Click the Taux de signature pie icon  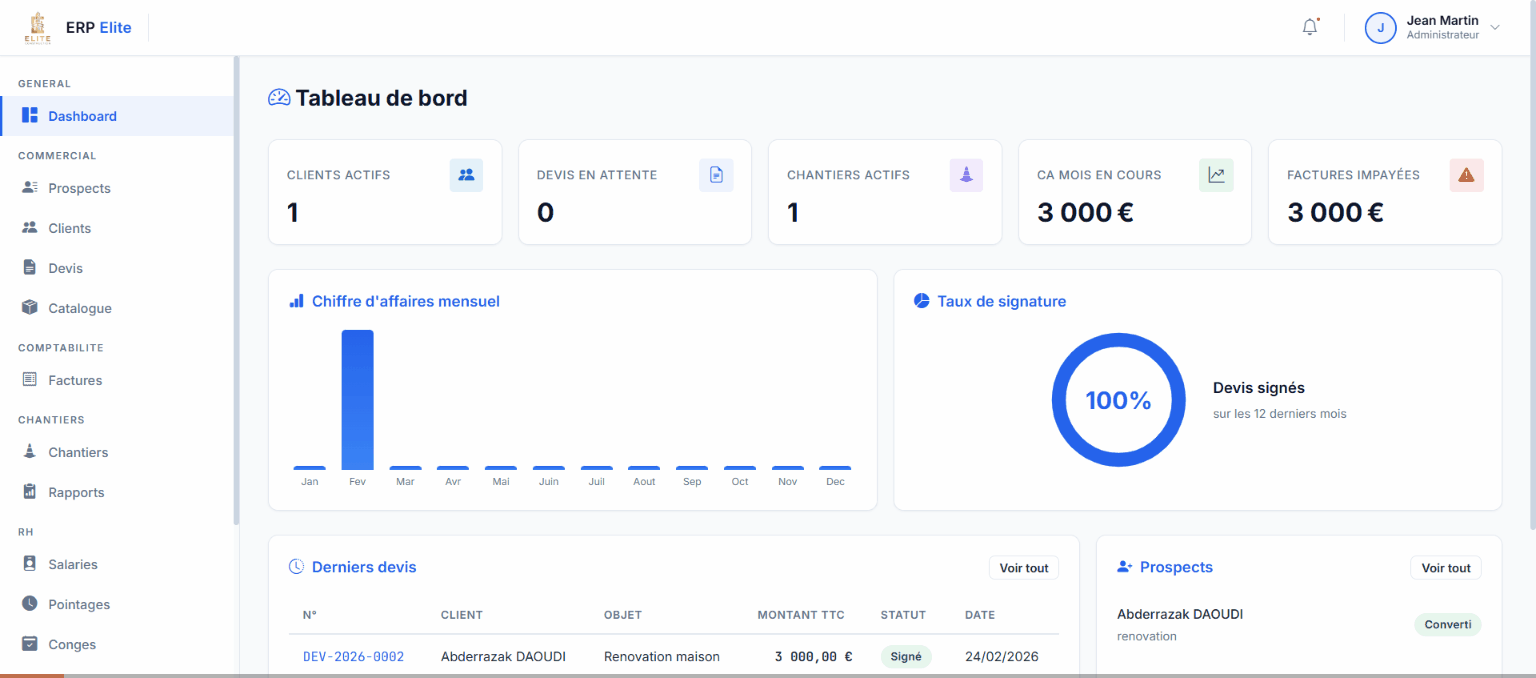click(x=921, y=300)
